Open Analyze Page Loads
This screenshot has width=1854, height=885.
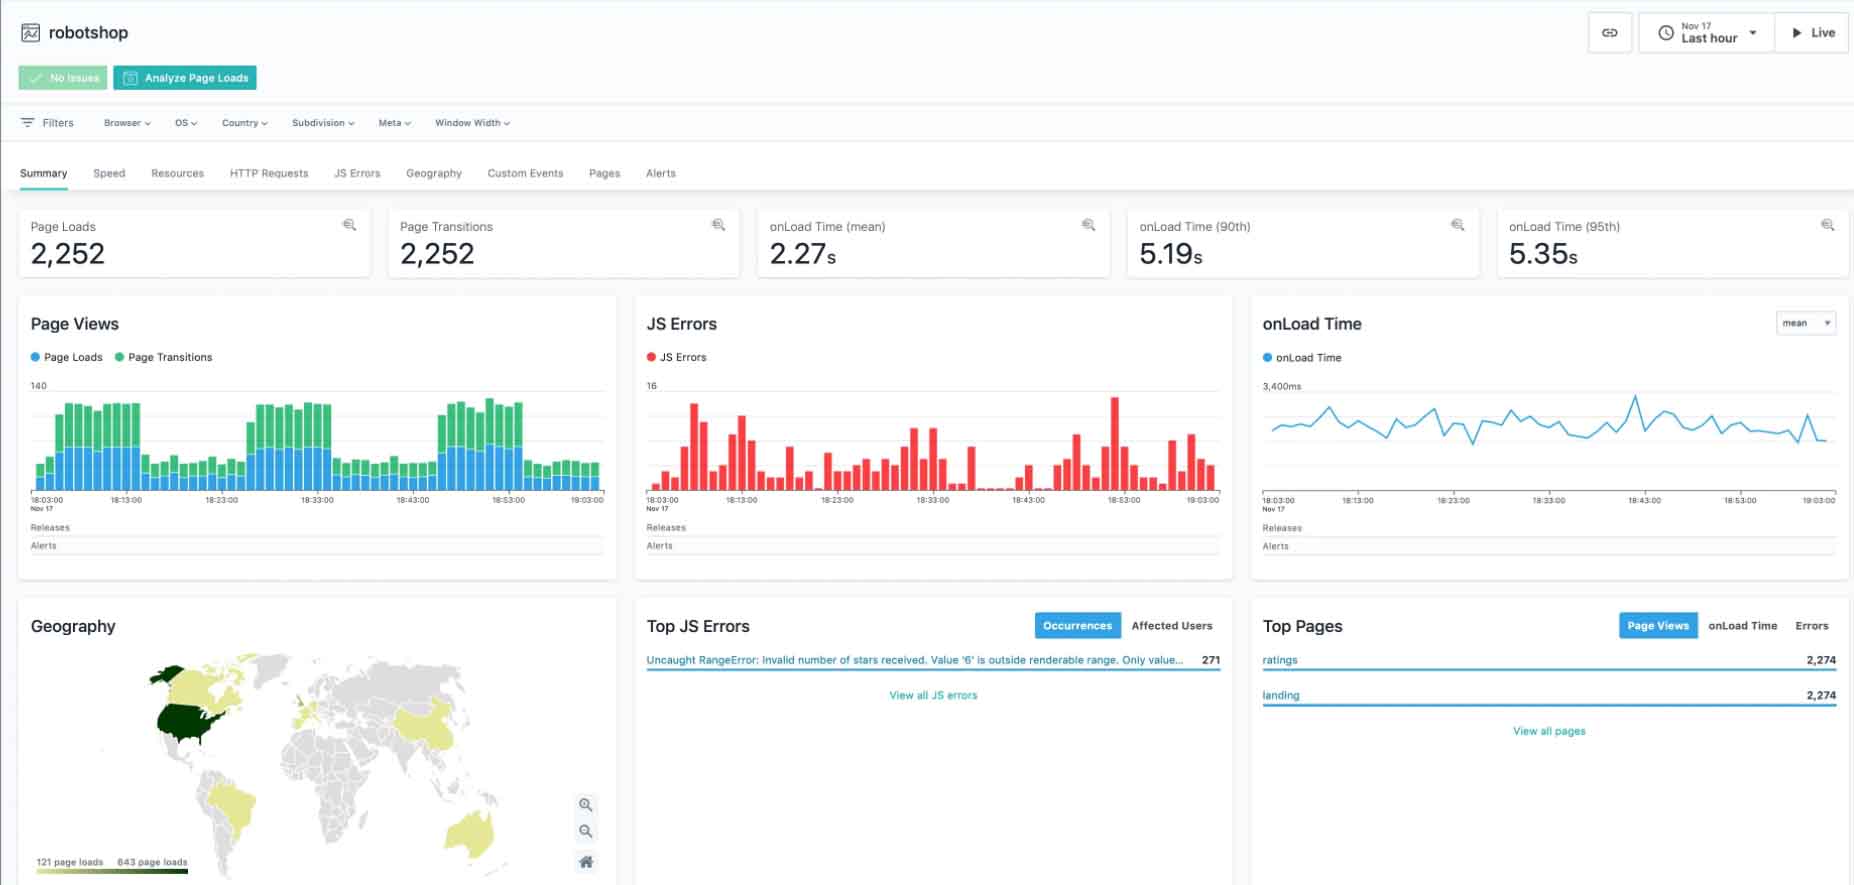[x=185, y=78]
